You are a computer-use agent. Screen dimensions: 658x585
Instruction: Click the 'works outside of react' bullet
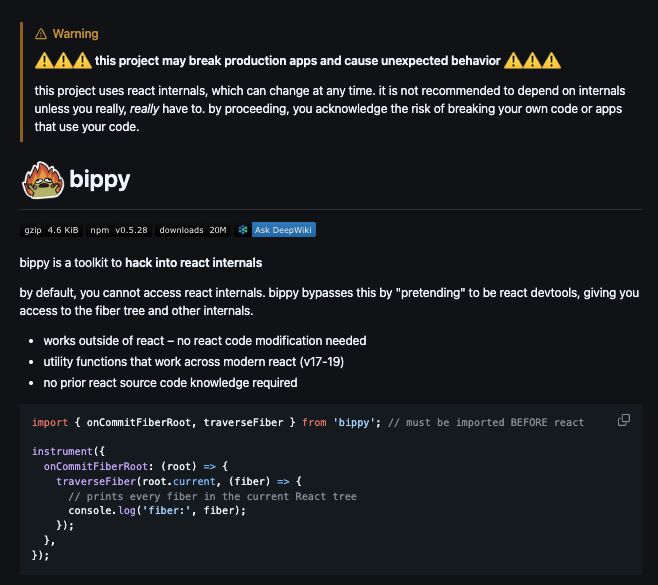205,341
